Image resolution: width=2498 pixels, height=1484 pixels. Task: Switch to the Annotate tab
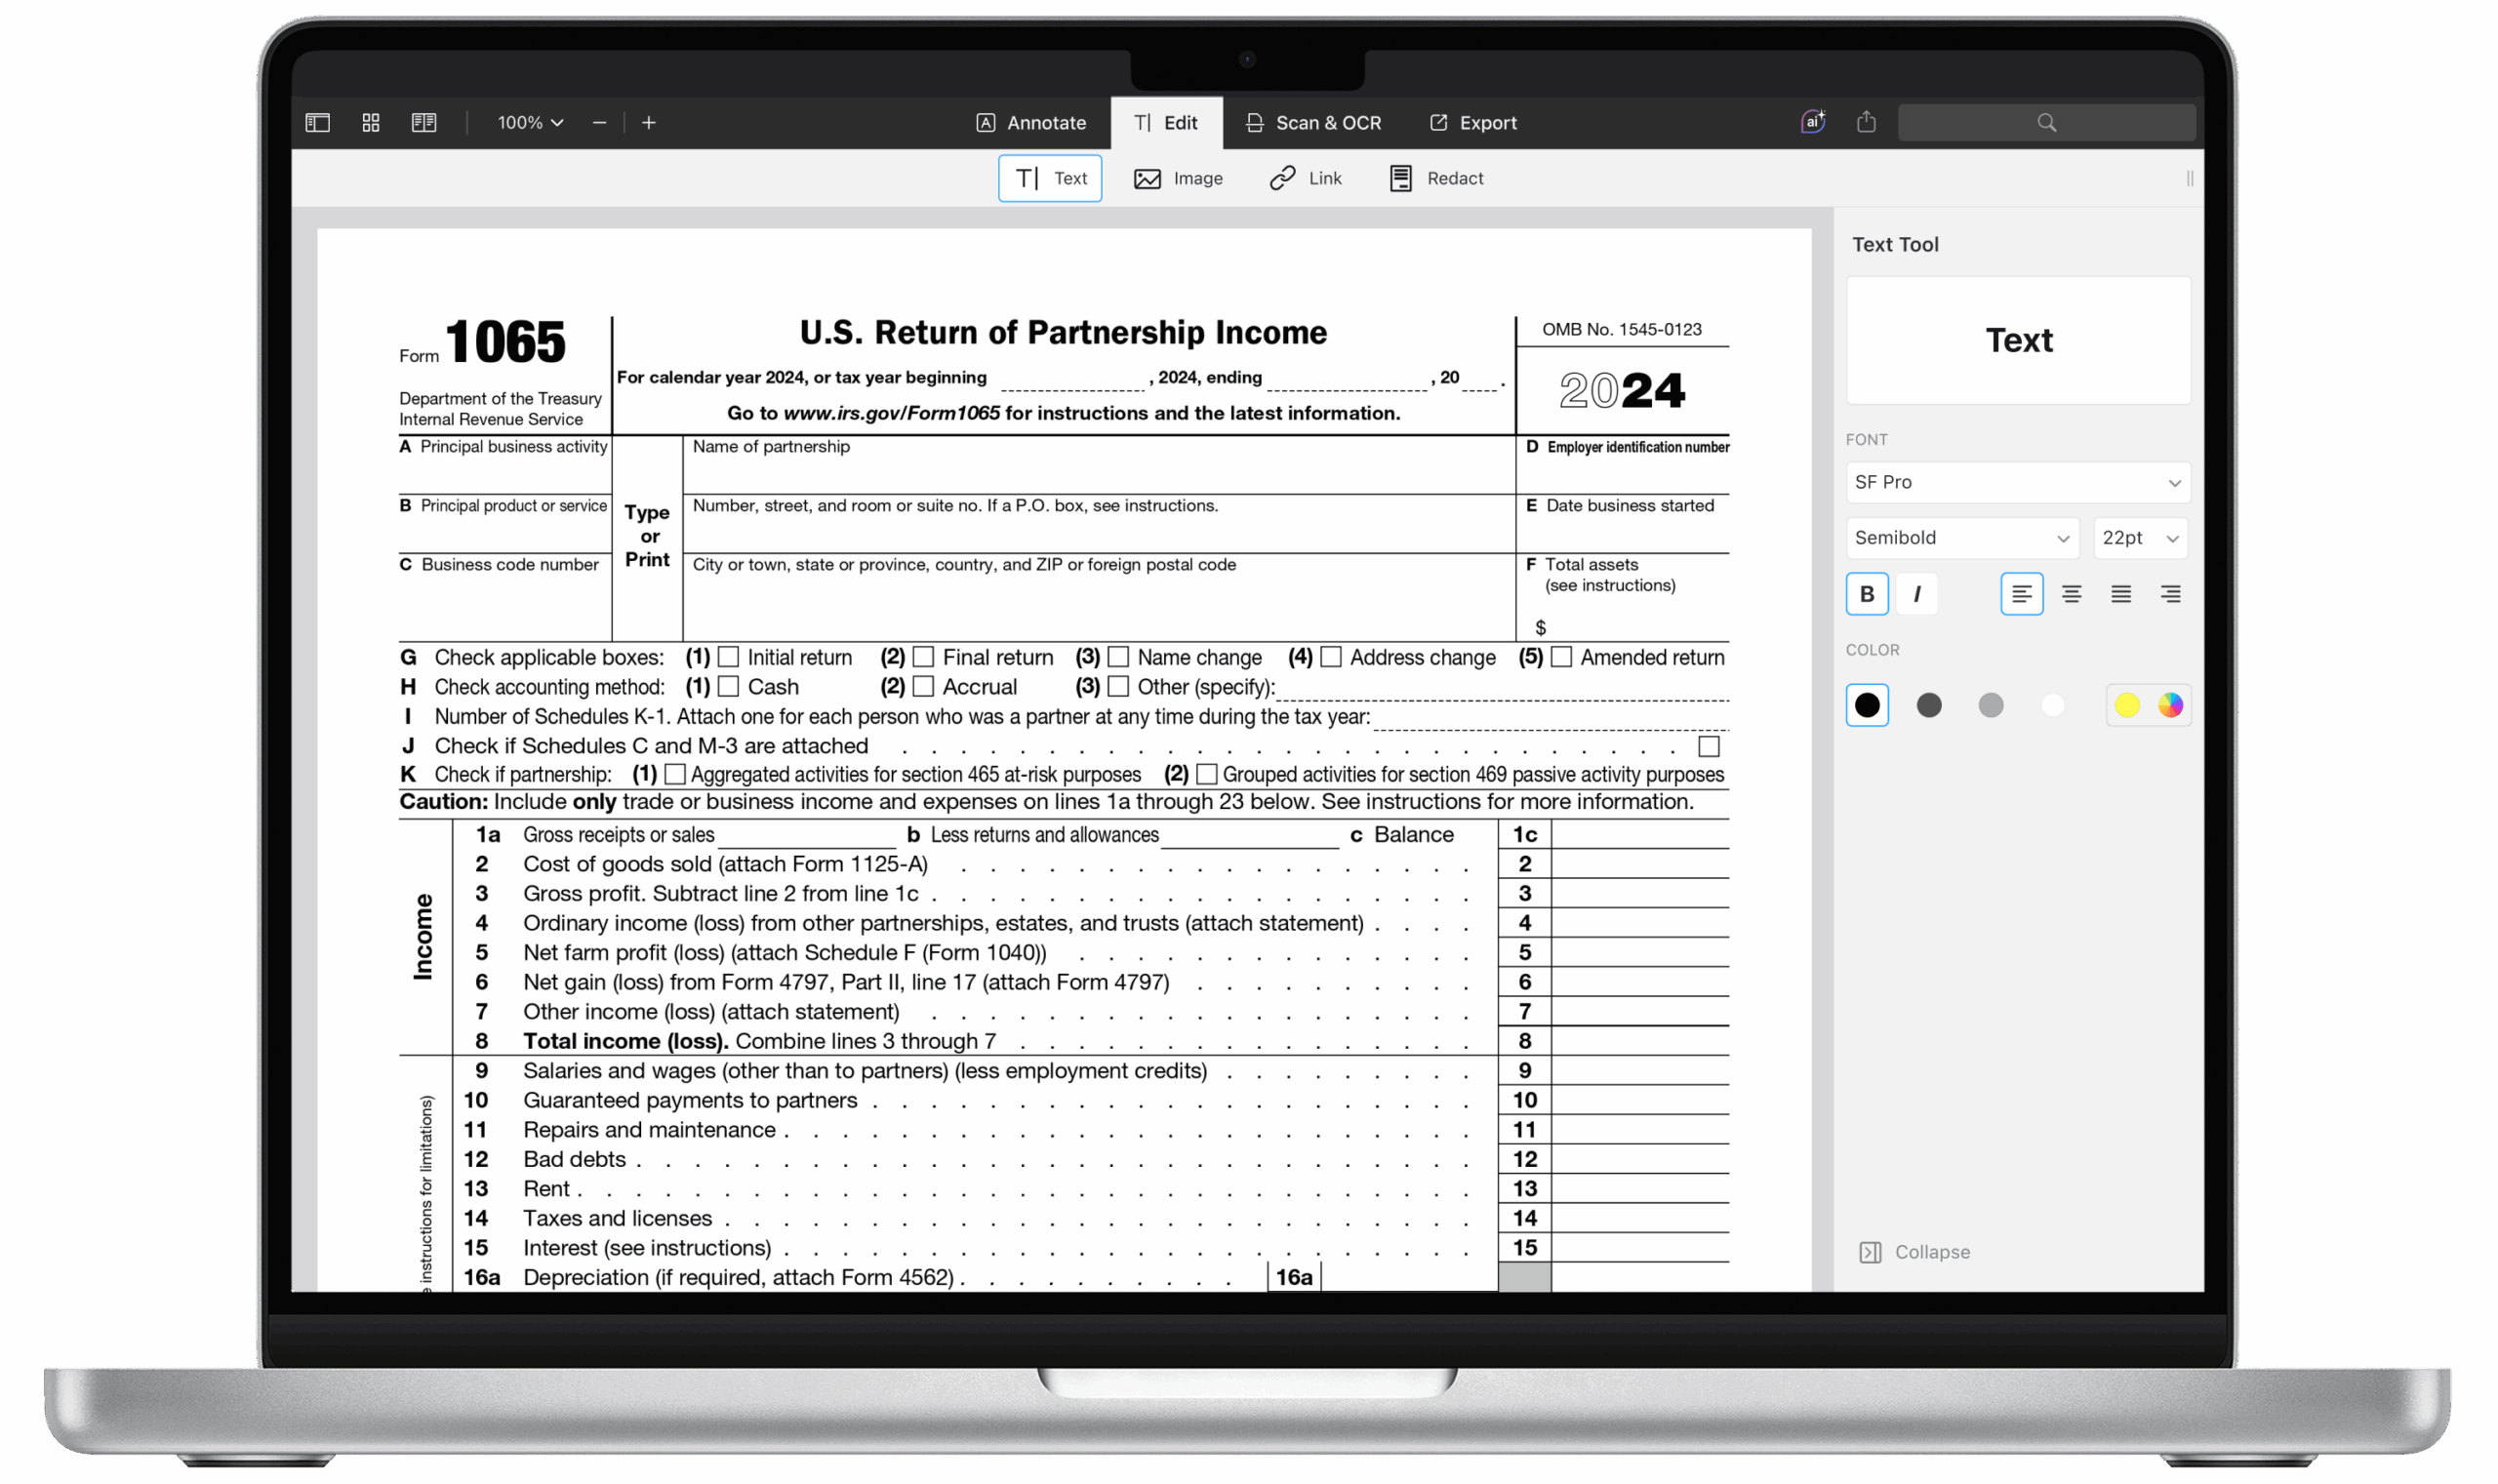[1032, 122]
